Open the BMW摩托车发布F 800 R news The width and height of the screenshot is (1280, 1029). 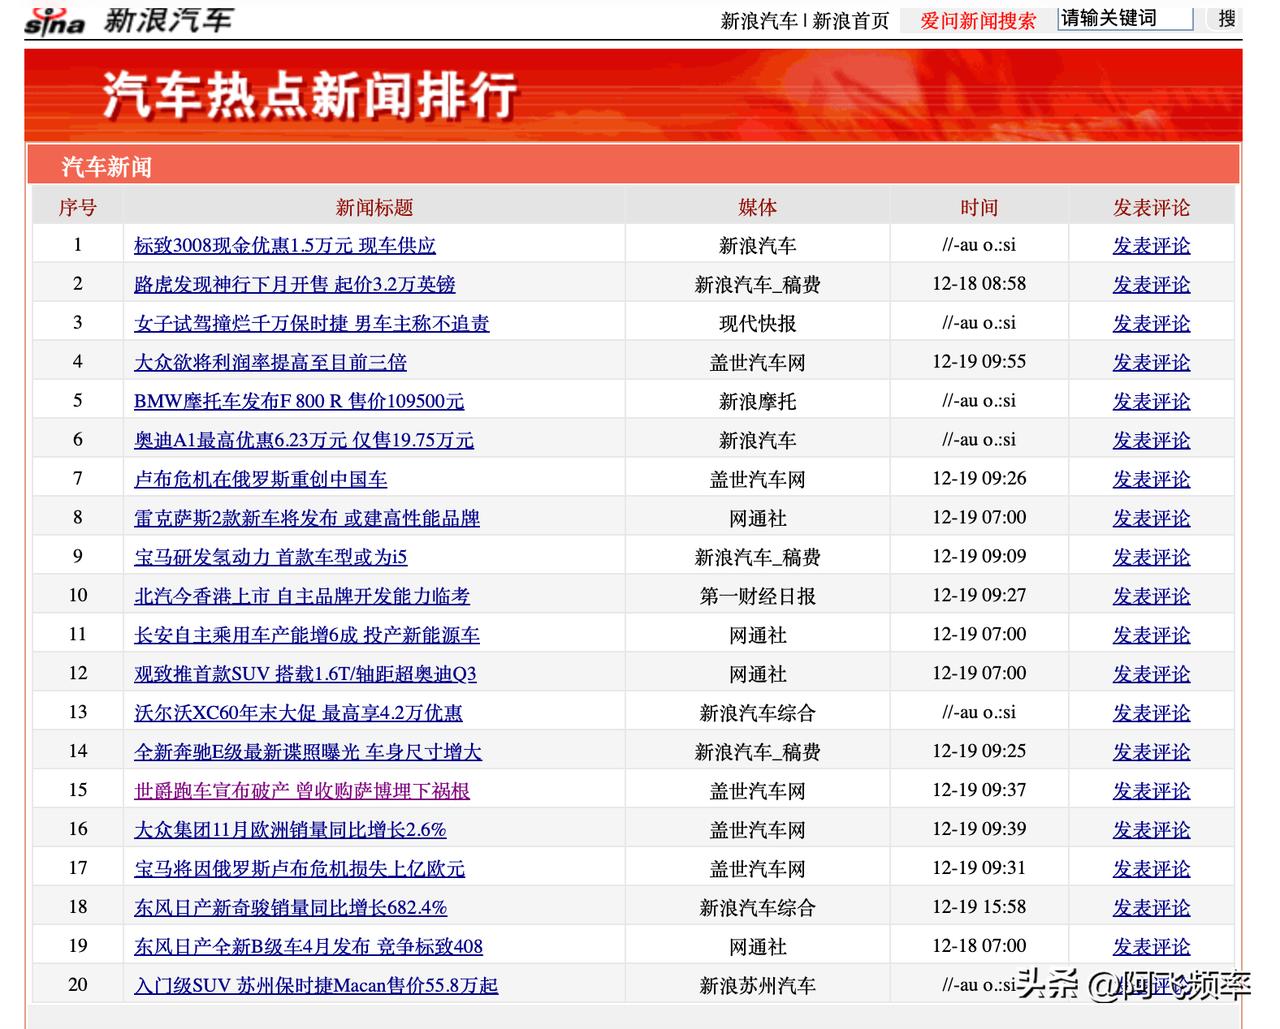(299, 401)
